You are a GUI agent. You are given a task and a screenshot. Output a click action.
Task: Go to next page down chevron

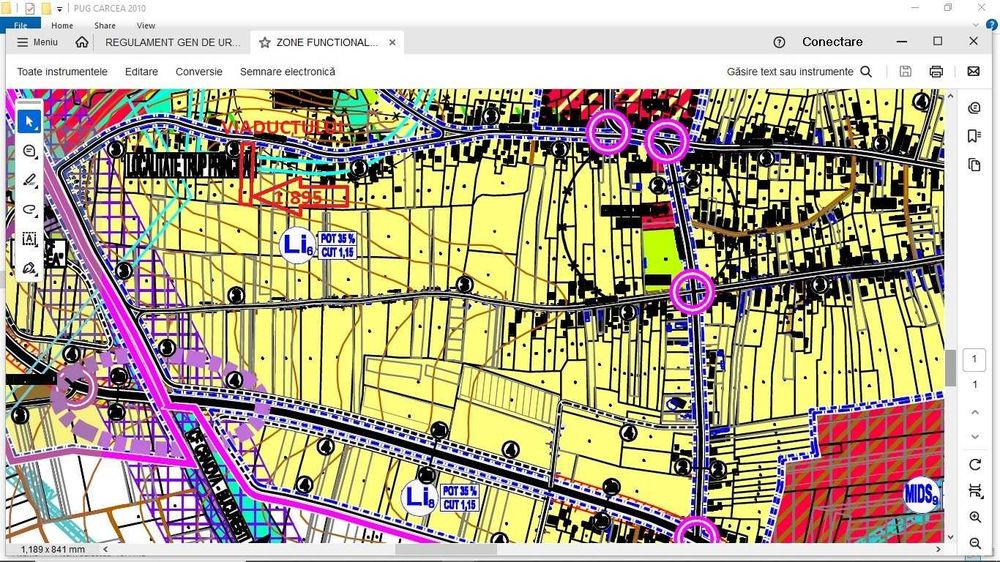974,437
